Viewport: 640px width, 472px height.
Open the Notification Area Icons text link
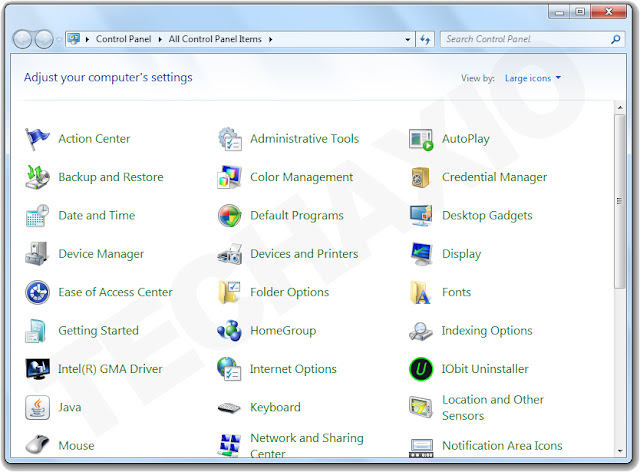[502, 445]
